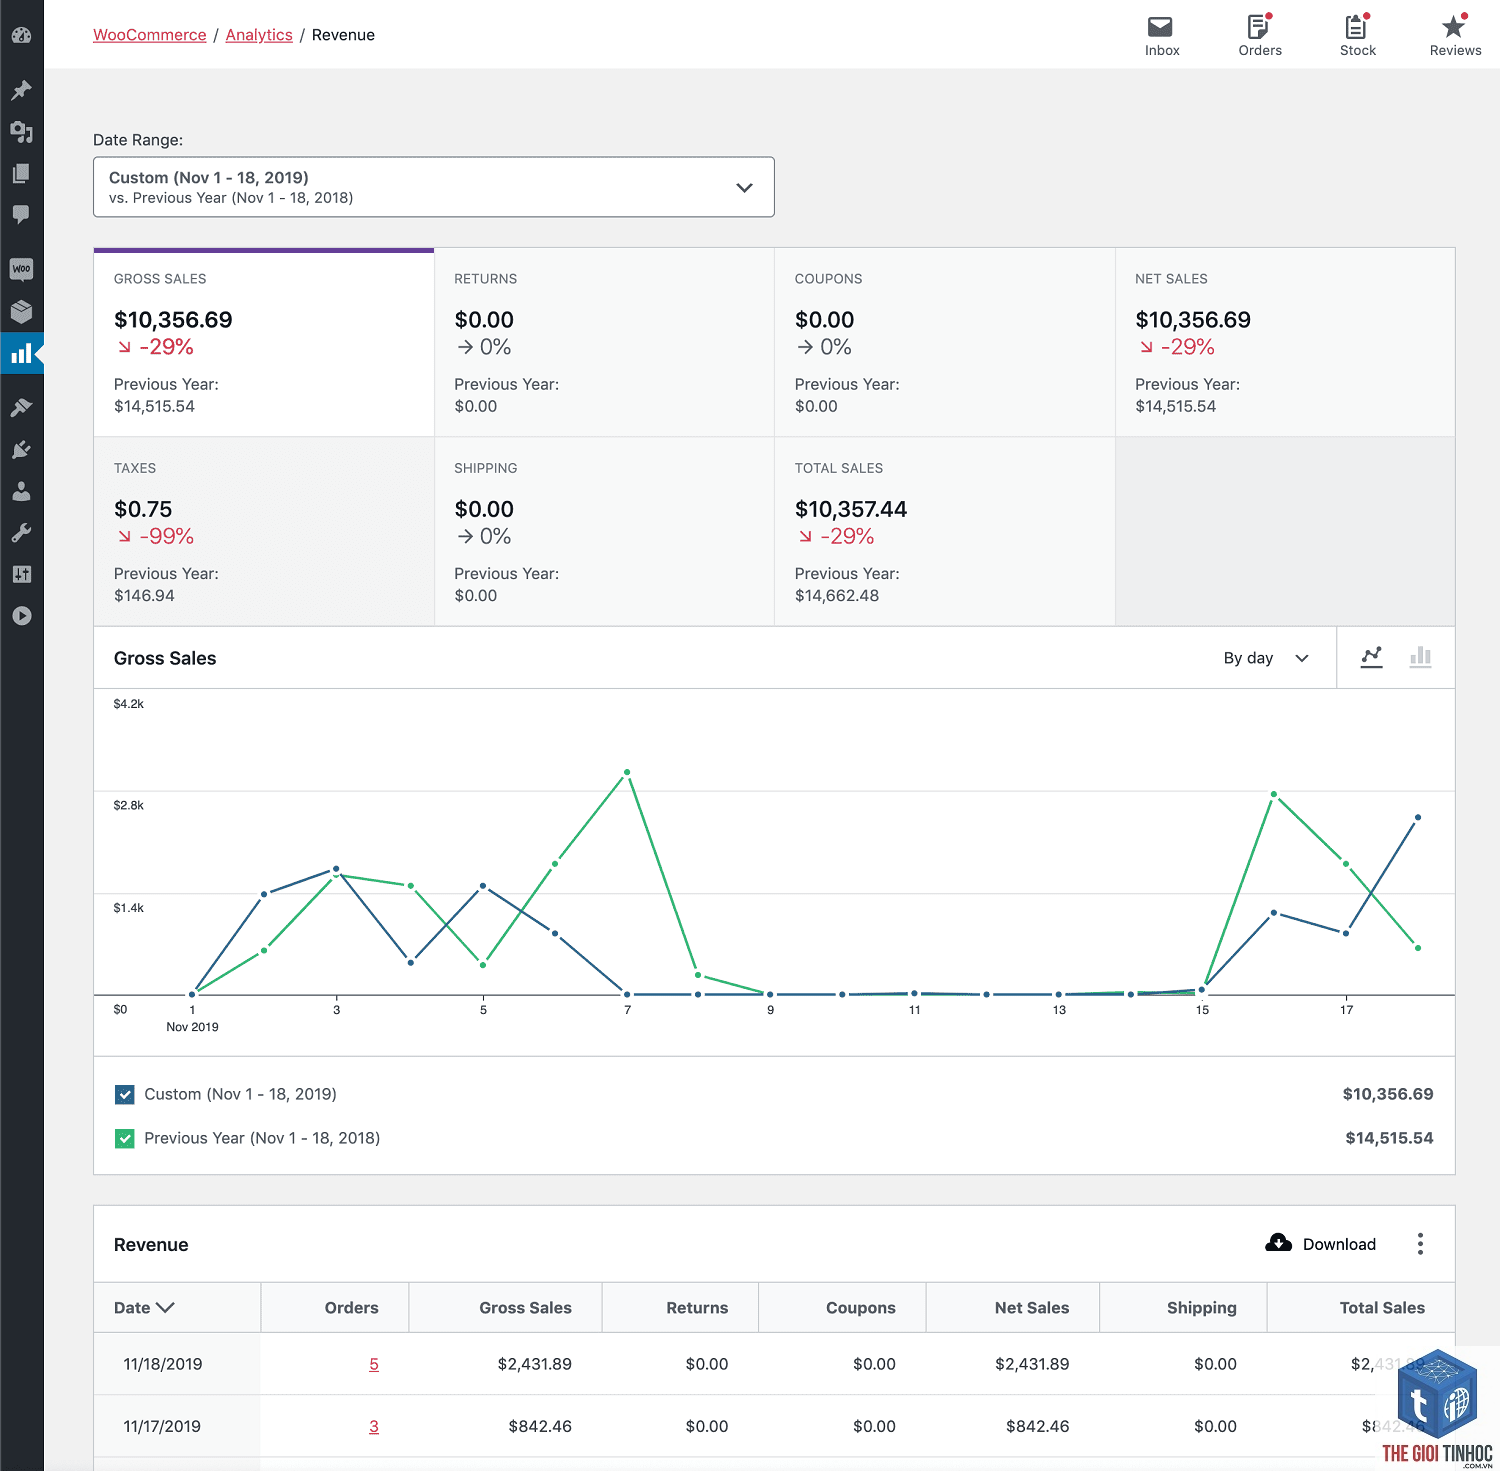
Task: Select the Taxes summary card
Action: [x=264, y=531]
